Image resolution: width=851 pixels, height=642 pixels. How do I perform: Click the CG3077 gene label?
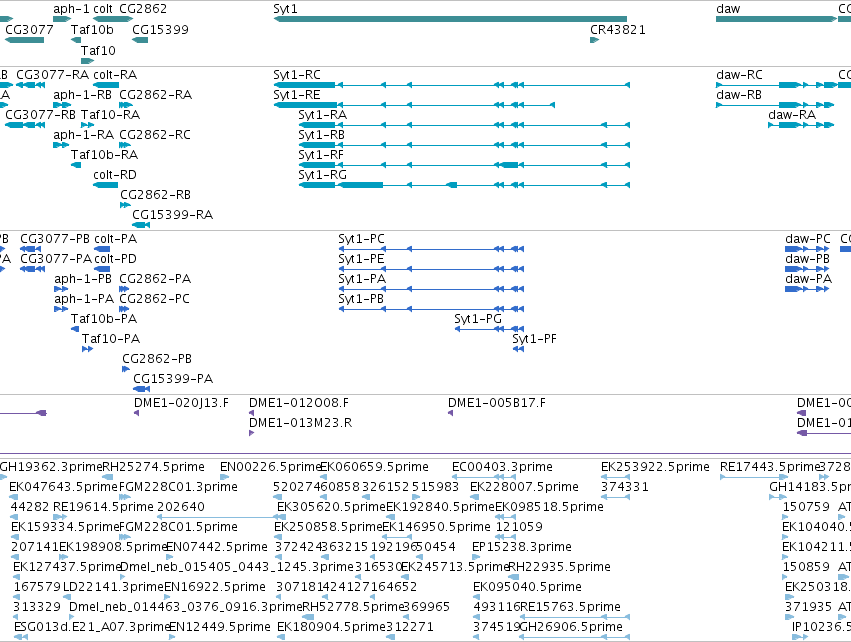29,30
